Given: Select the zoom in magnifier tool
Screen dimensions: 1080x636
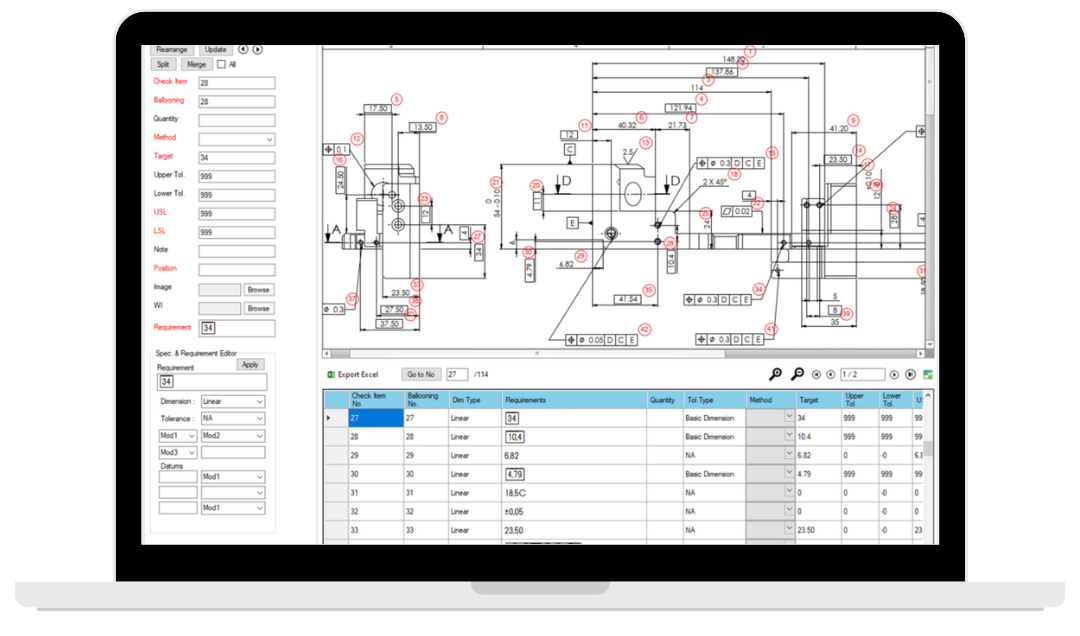Looking at the screenshot, I should pos(775,374).
